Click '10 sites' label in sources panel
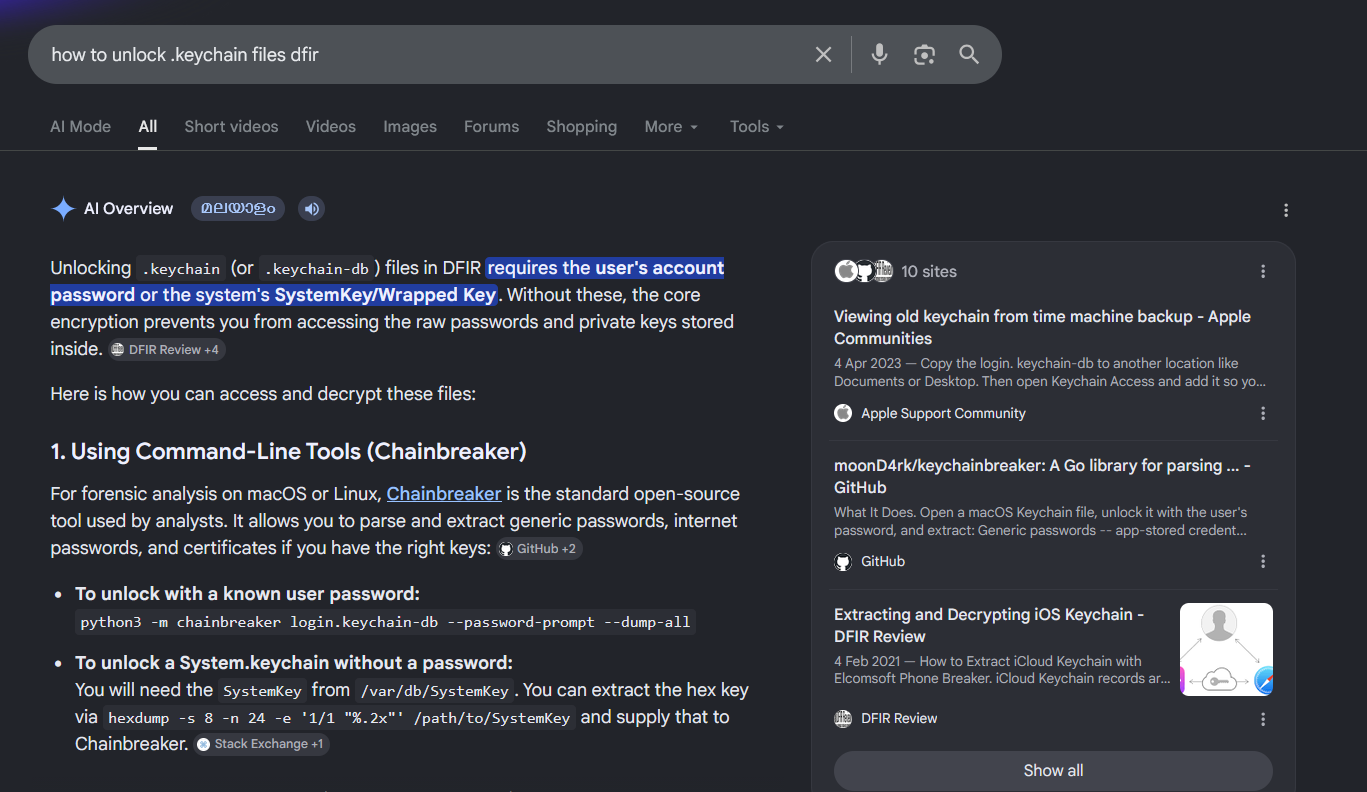Image resolution: width=1367 pixels, height=792 pixels. pyautogui.click(x=929, y=271)
